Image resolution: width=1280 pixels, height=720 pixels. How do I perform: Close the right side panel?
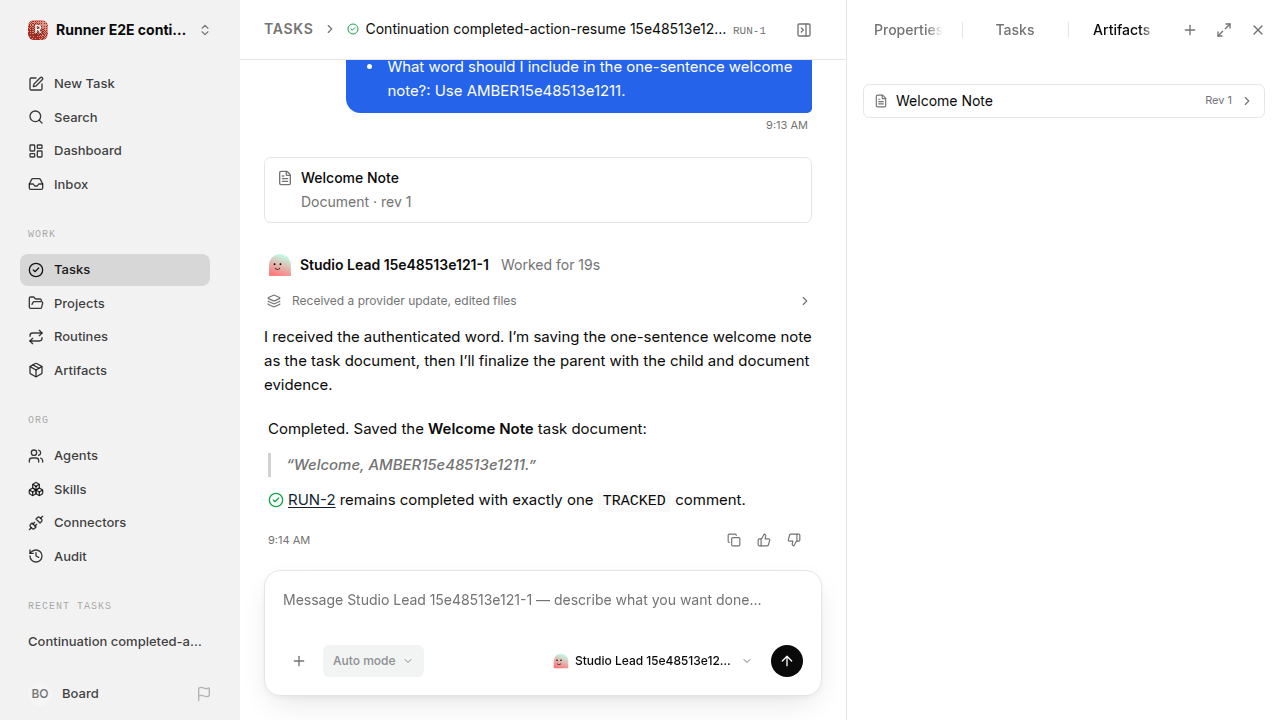pos(1258,30)
